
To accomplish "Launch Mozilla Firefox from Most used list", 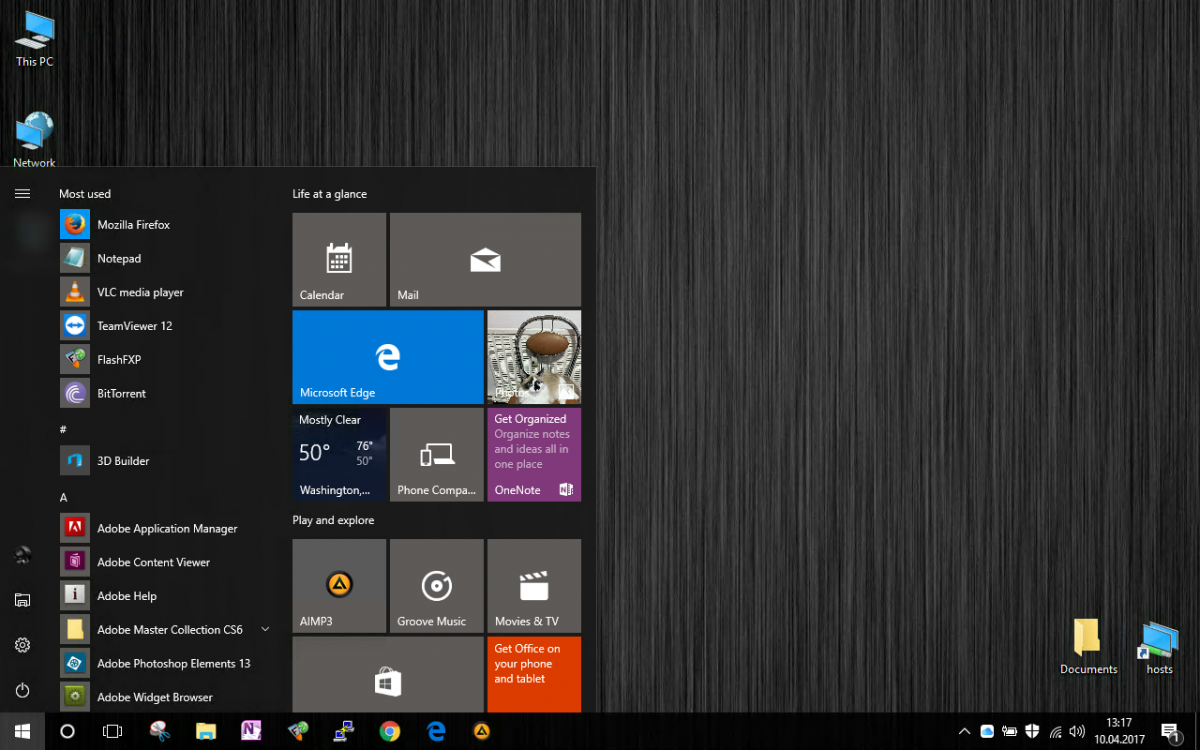I will [166, 225].
